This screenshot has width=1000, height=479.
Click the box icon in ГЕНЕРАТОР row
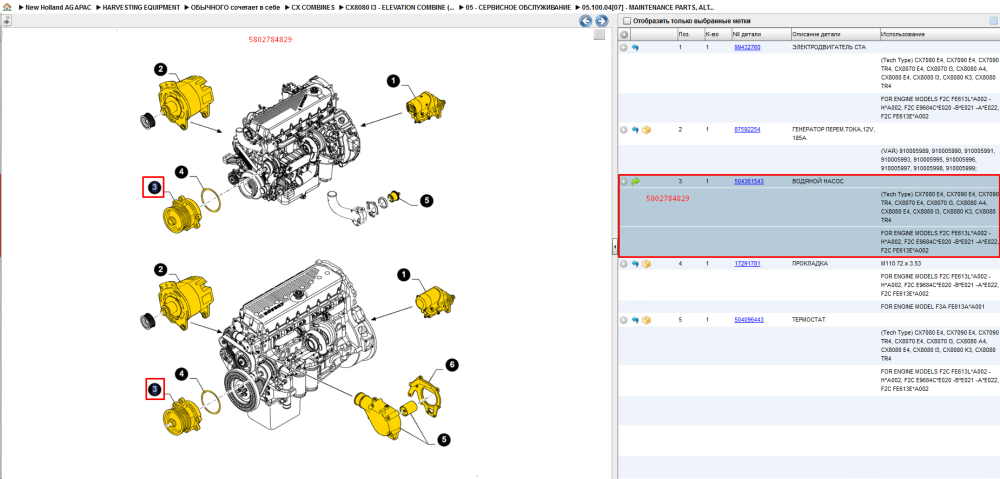coord(647,129)
